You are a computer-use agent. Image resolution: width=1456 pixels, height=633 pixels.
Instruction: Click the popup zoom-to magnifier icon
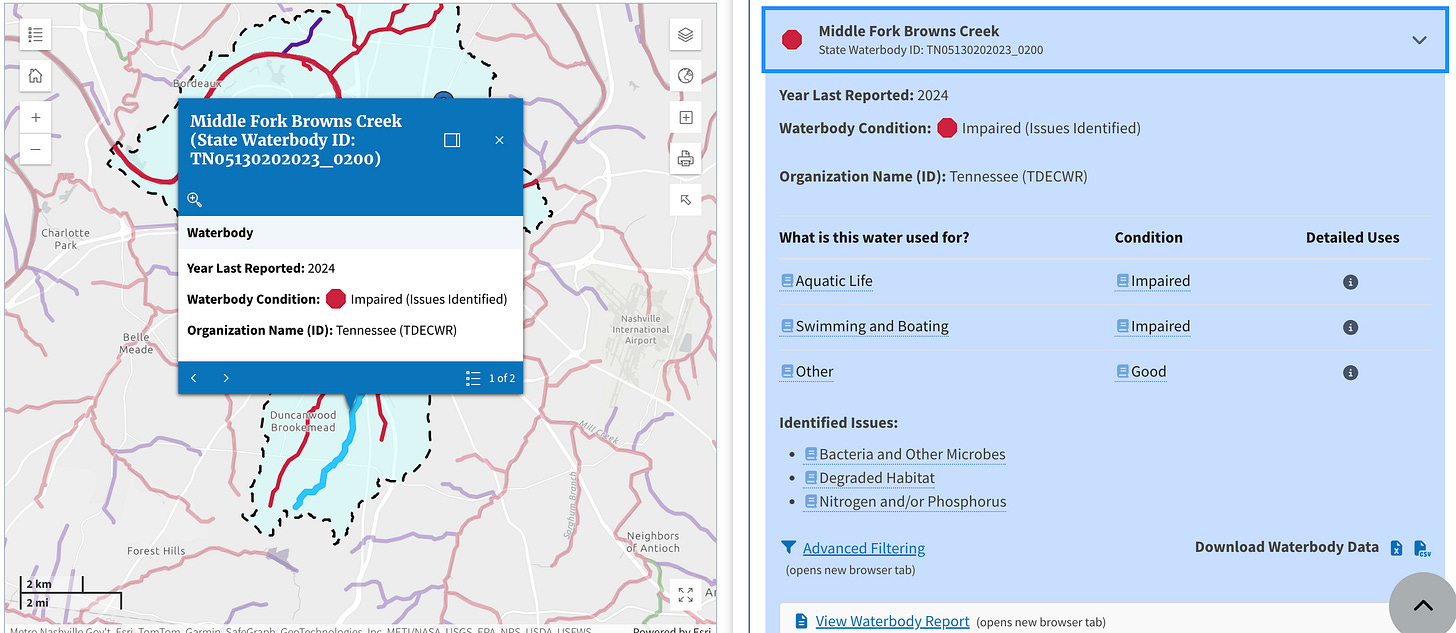195,200
